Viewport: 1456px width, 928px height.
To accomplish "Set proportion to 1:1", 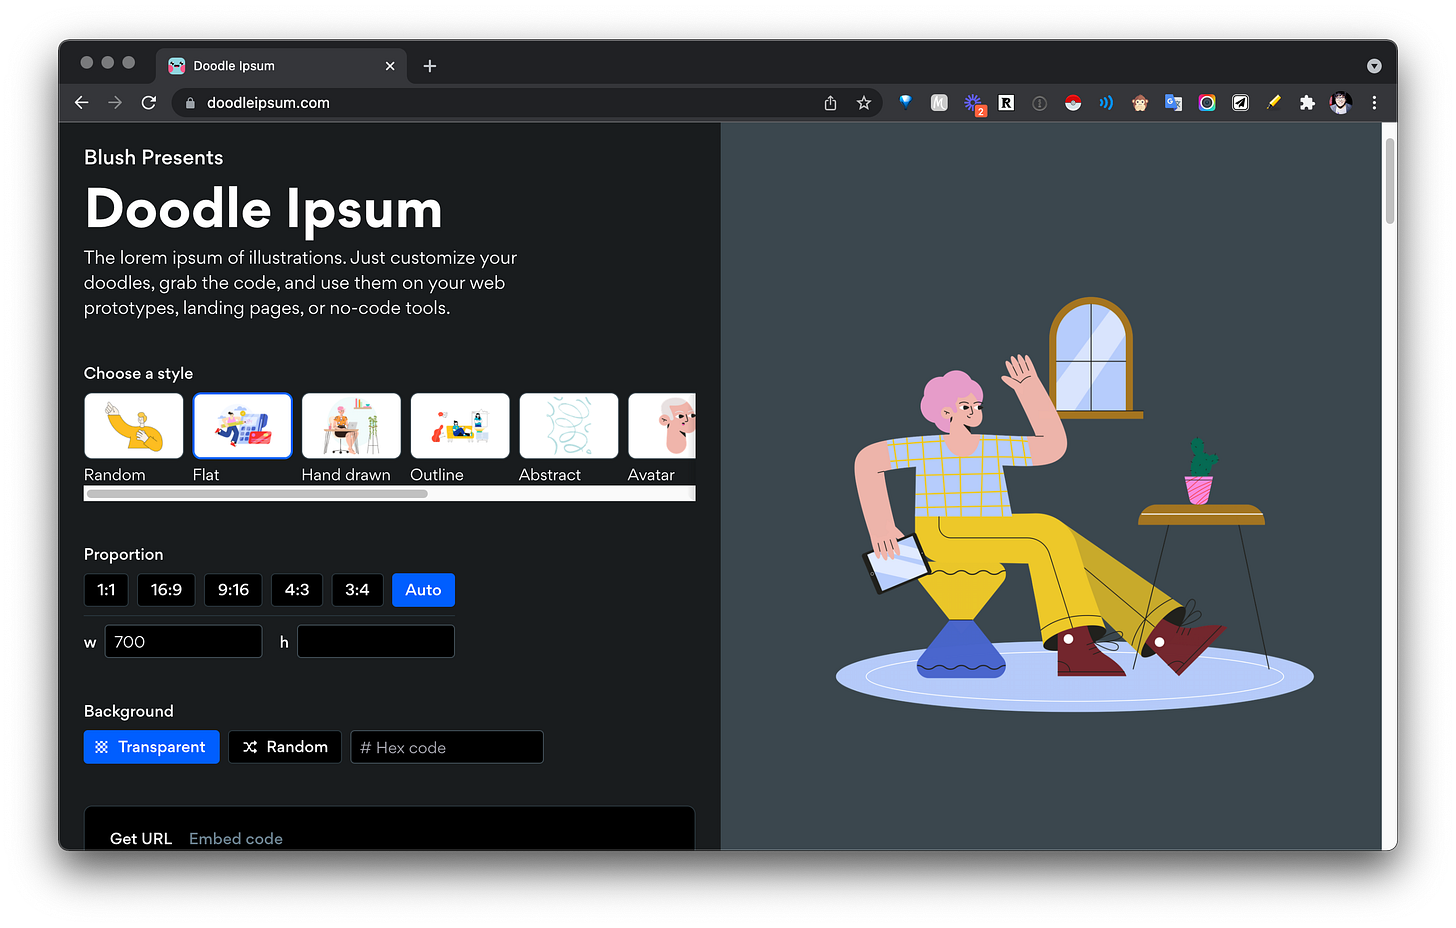I will click(x=106, y=590).
